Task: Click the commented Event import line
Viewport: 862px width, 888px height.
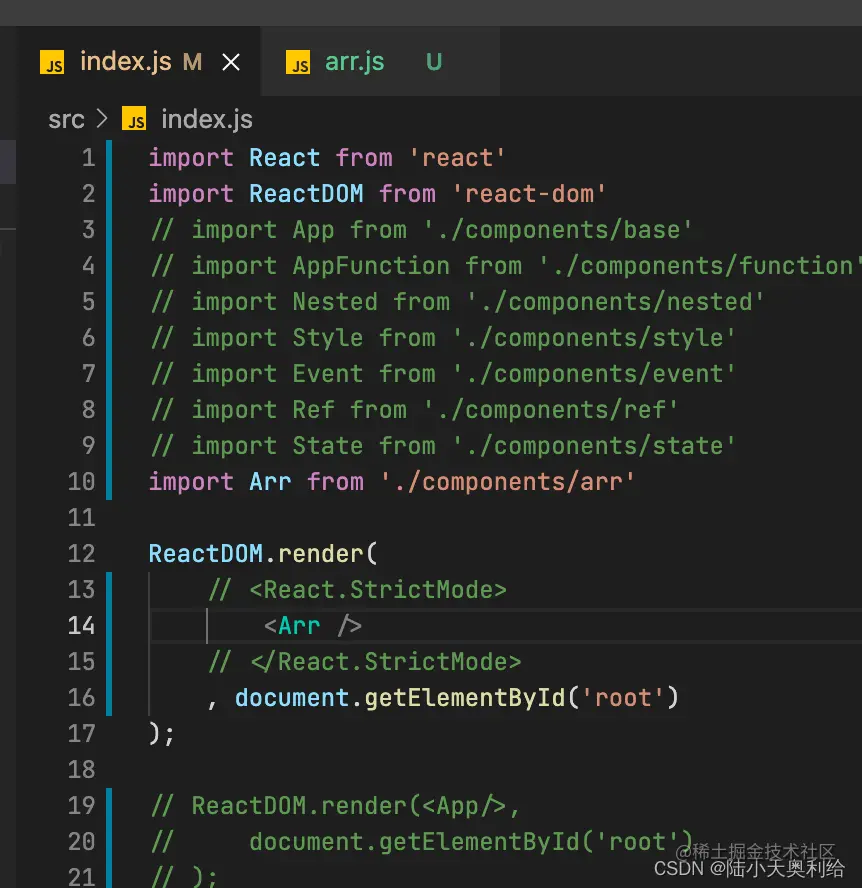Action: point(443,374)
